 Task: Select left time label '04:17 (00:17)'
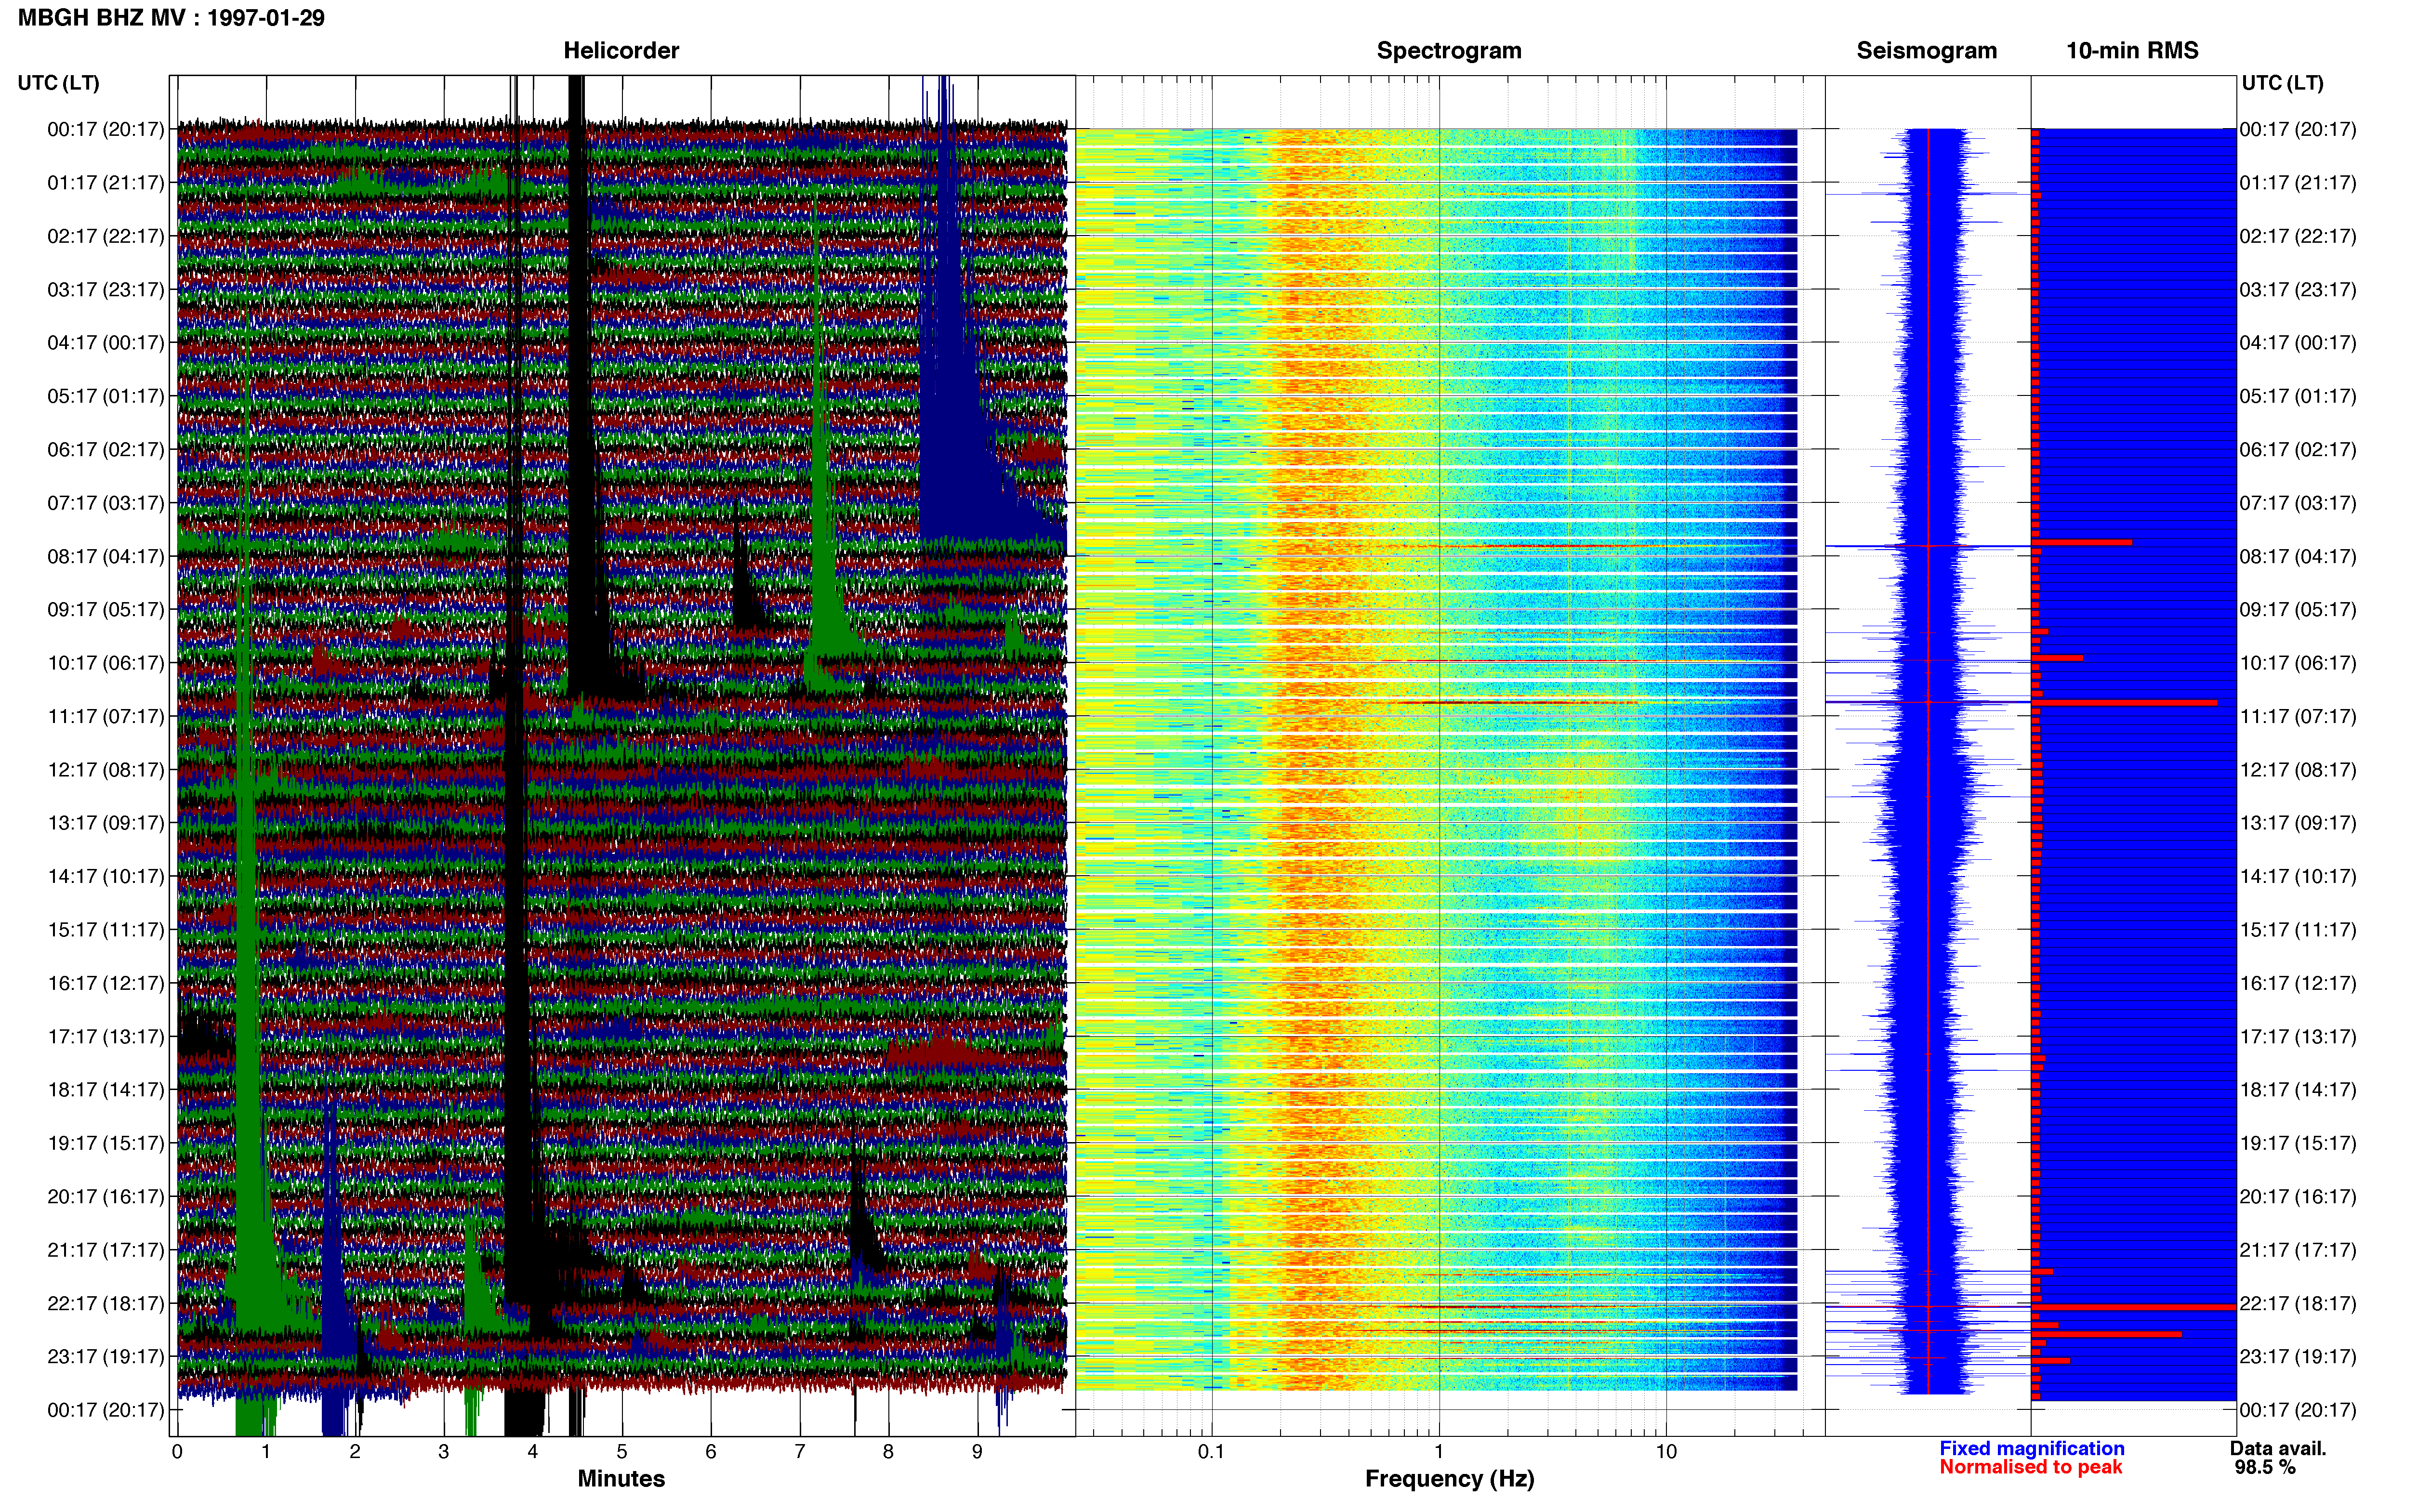click(x=106, y=343)
